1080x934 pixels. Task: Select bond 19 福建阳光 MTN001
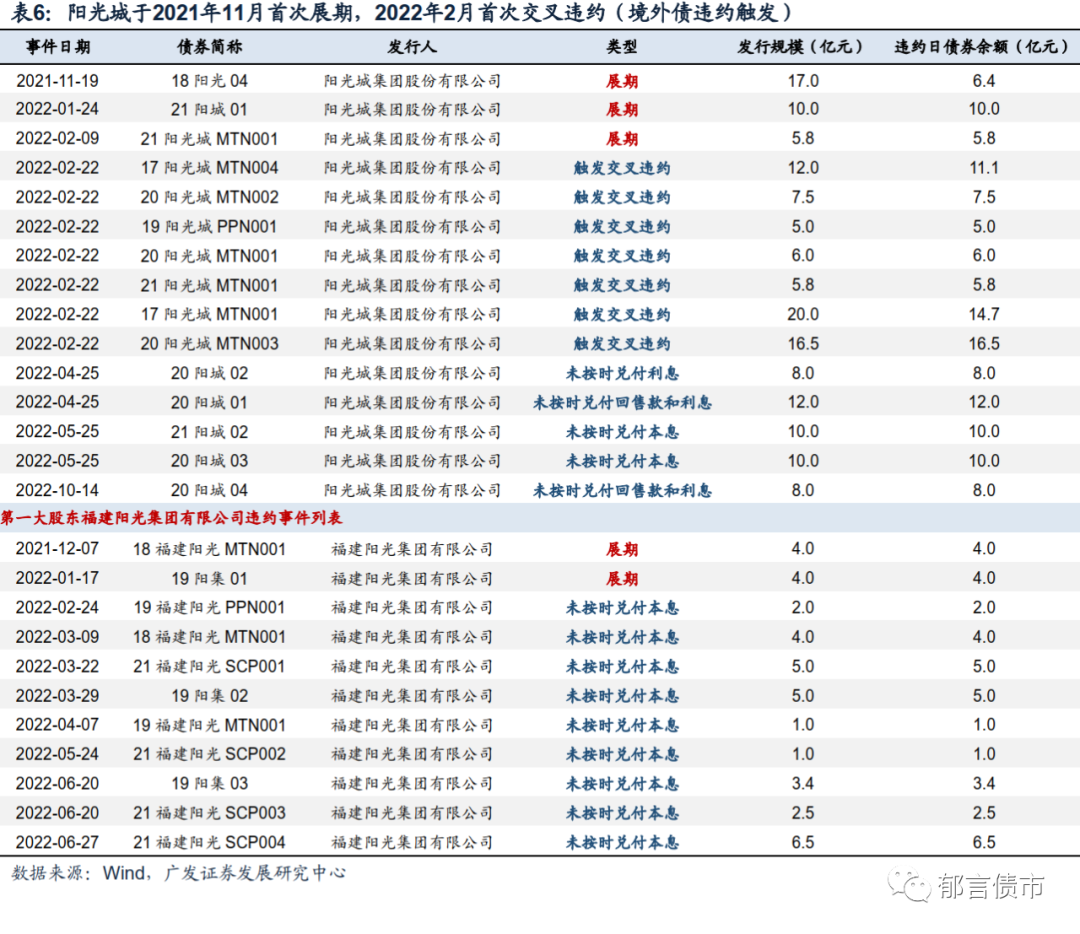click(x=209, y=725)
